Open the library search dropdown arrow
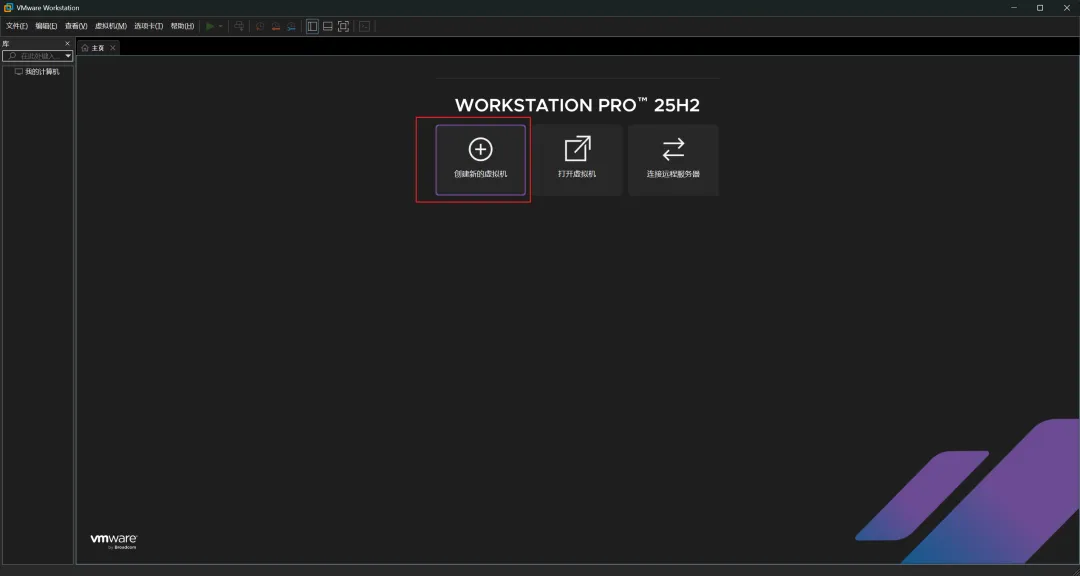The width and height of the screenshot is (1080, 576). (x=68, y=56)
